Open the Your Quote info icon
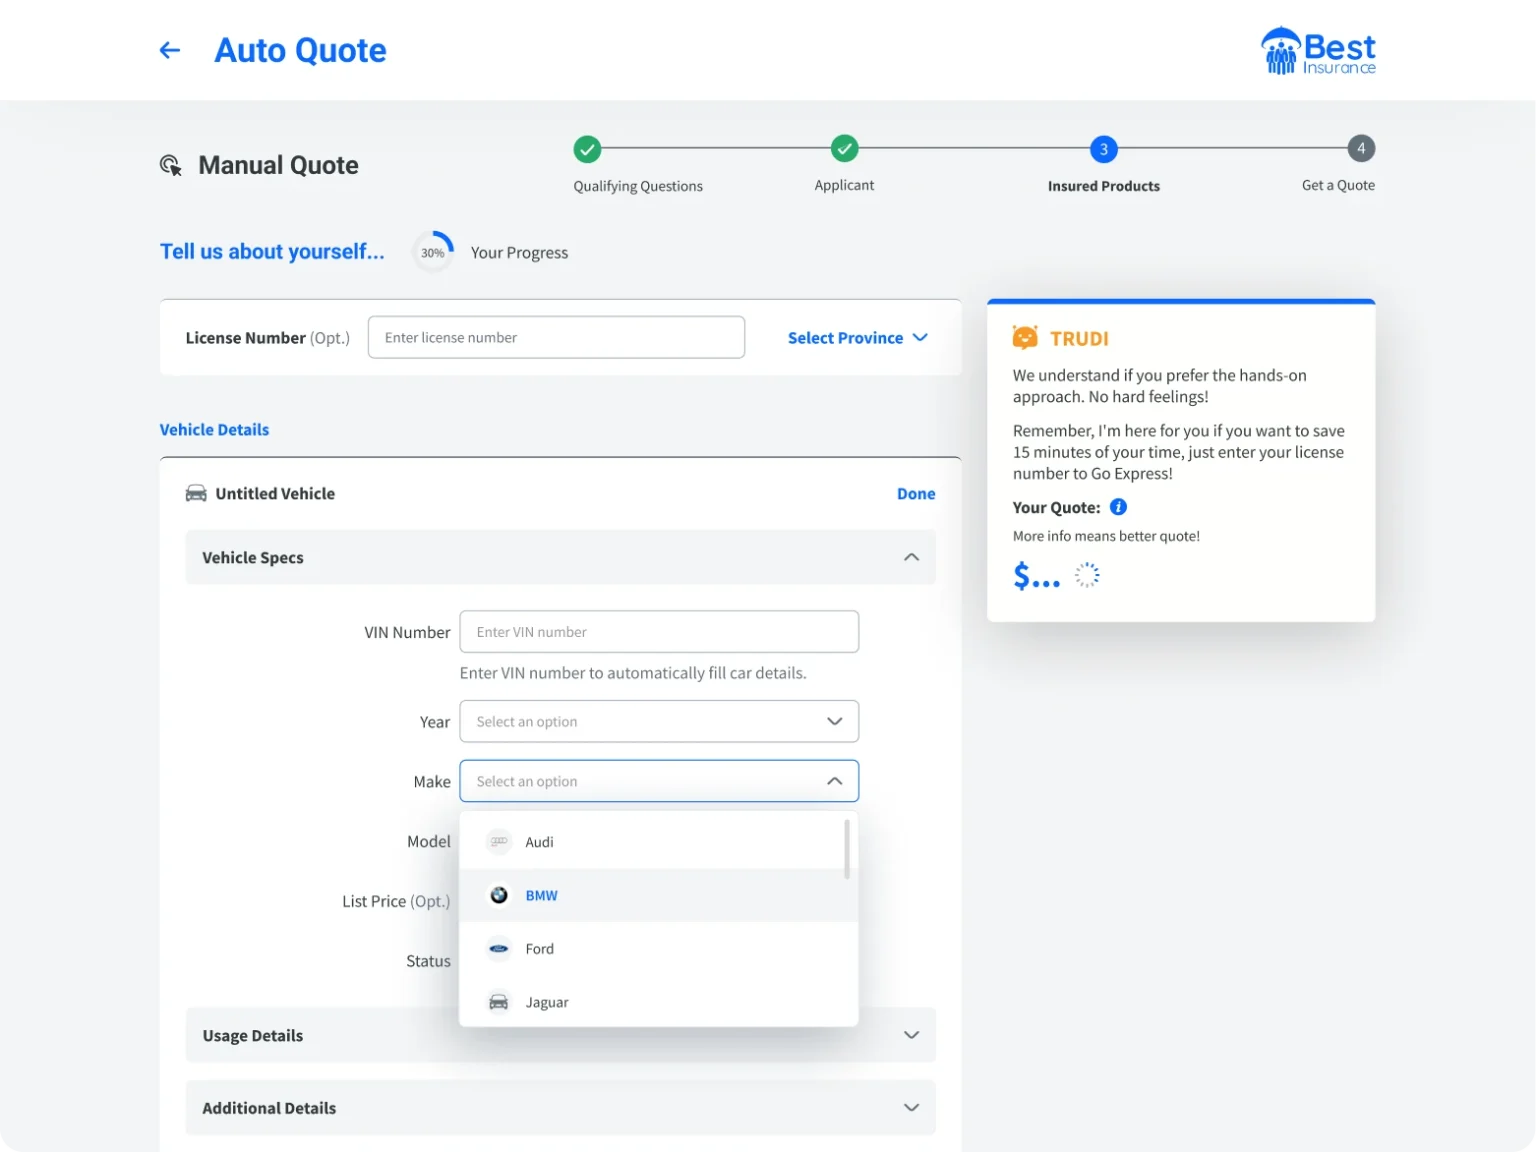 (1118, 507)
